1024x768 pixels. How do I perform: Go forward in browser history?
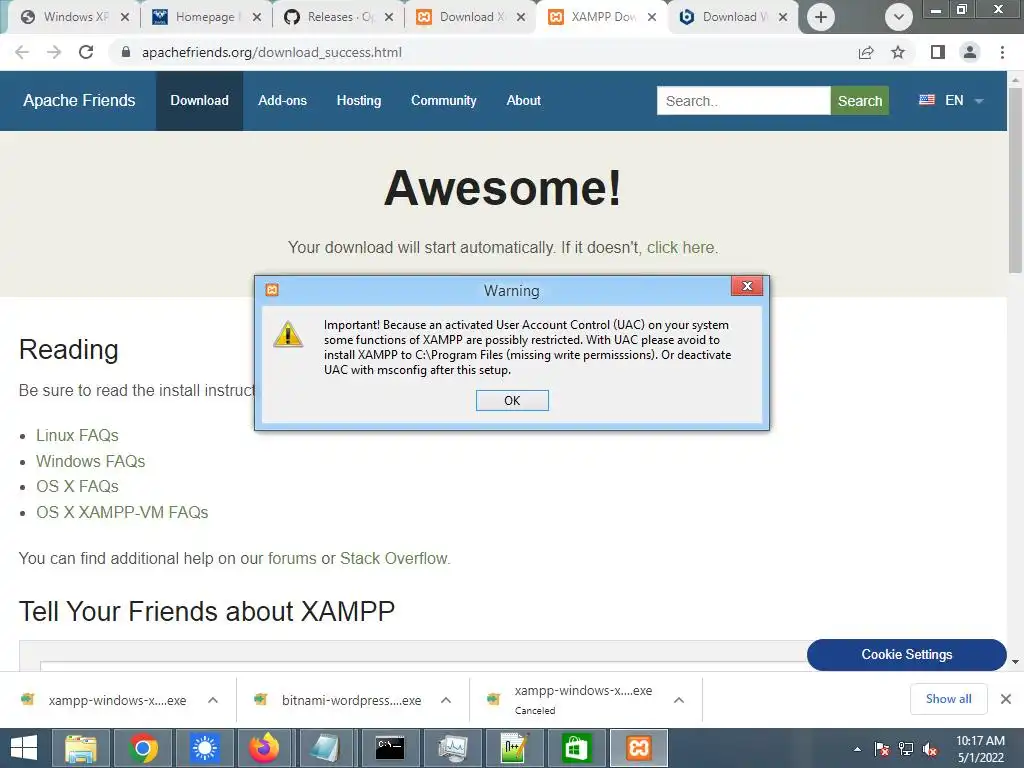54,52
